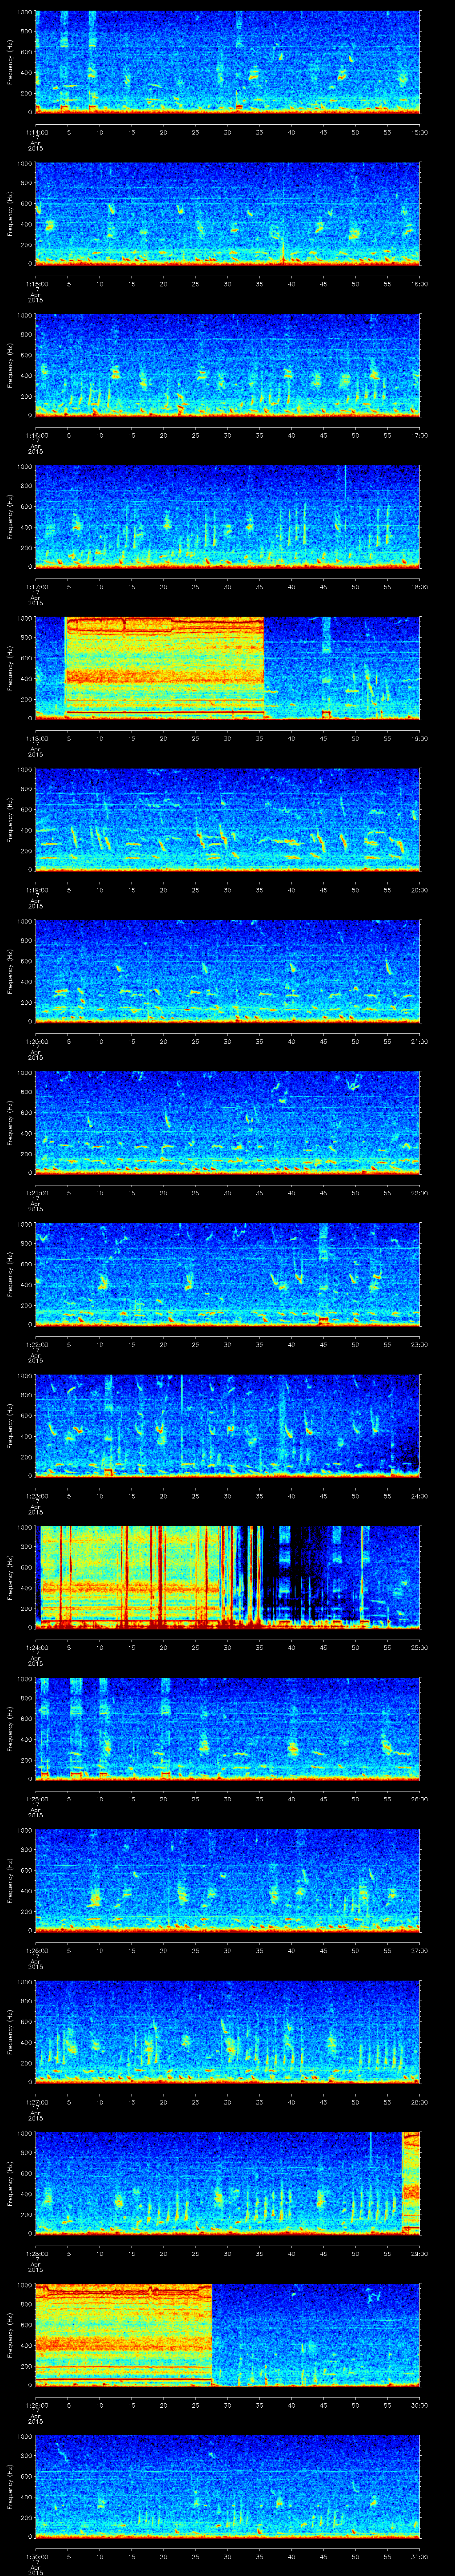Click the 16:00 end time label
This screenshot has height=2576, width=455.
coord(419,284)
